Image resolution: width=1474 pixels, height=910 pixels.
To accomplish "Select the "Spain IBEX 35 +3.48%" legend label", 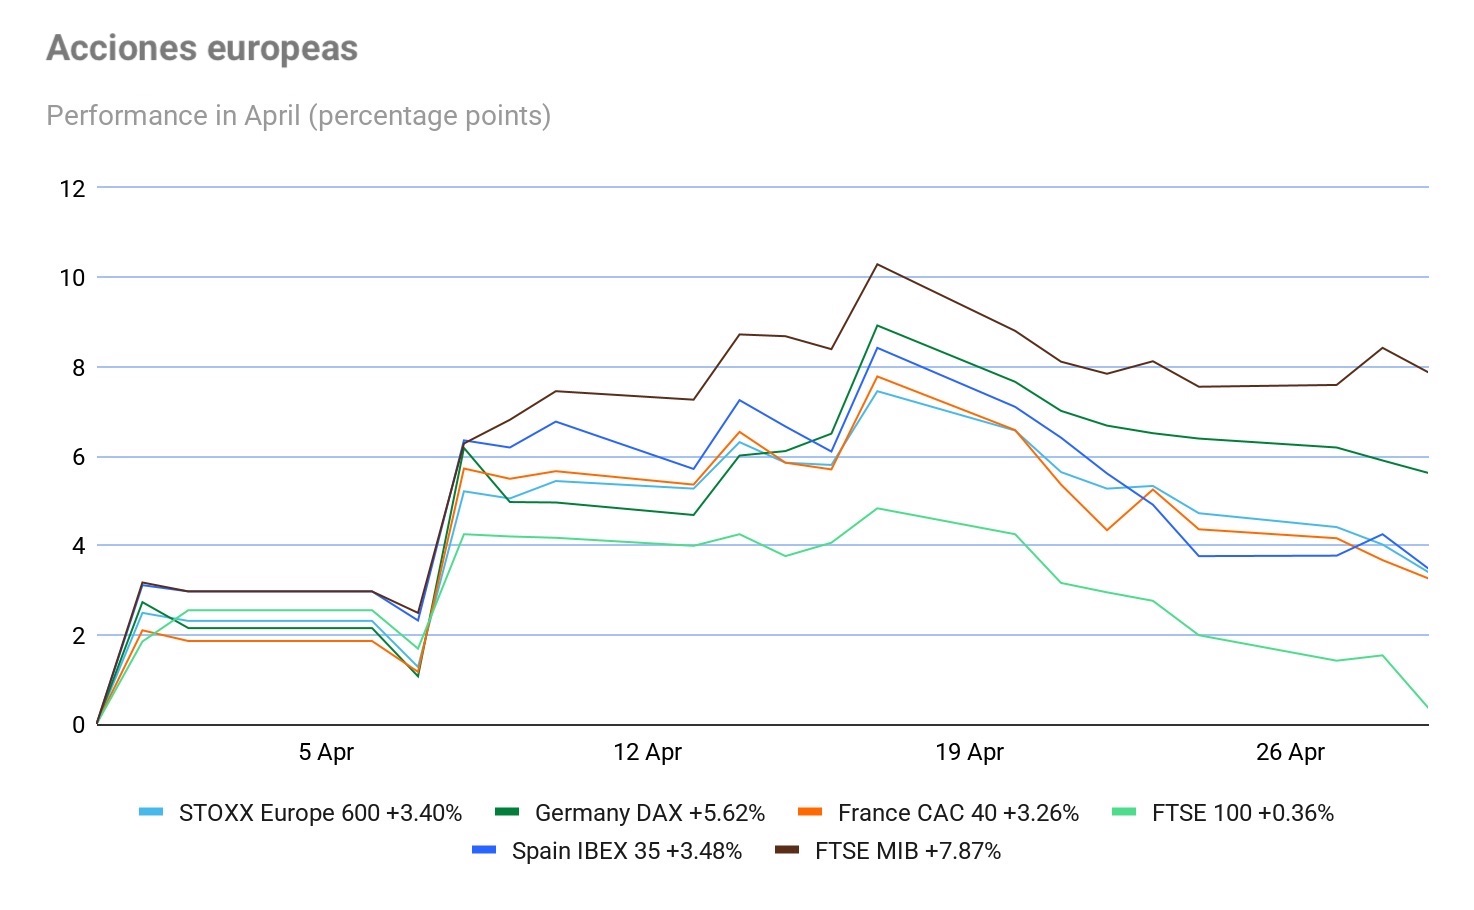I will 626,851.
